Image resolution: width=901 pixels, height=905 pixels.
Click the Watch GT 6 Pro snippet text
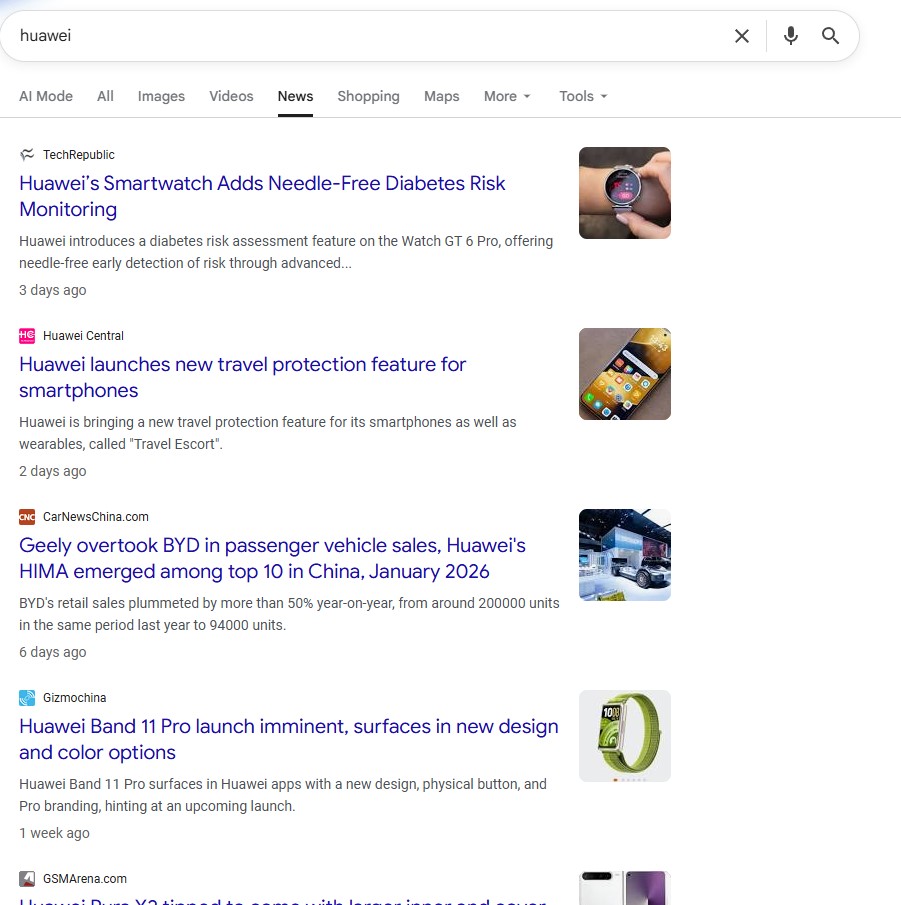286,252
